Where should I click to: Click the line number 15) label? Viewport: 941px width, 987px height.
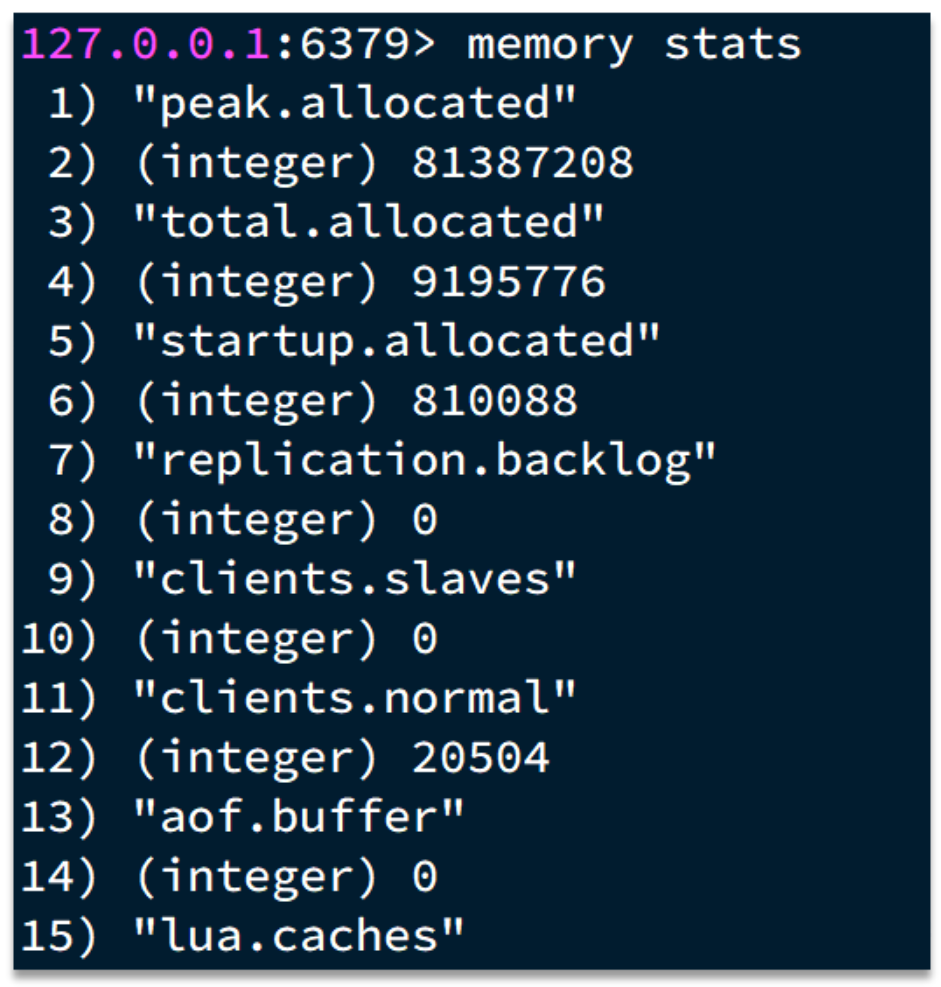[x=59, y=937]
